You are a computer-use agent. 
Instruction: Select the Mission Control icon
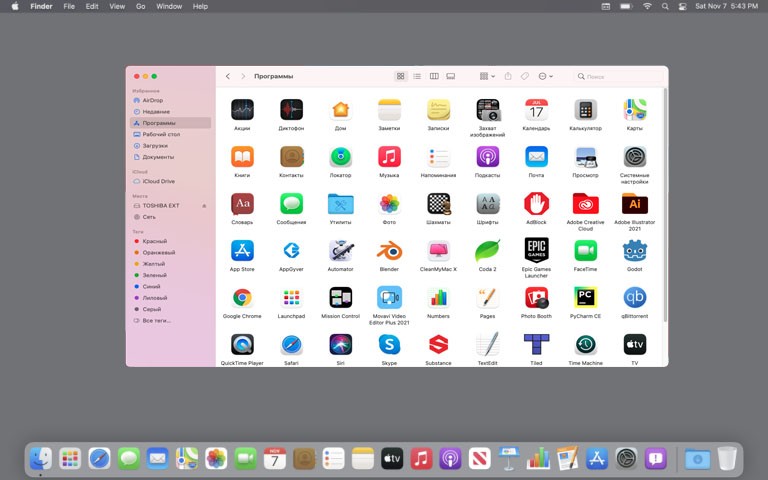pyautogui.click(x=340, y=297)
